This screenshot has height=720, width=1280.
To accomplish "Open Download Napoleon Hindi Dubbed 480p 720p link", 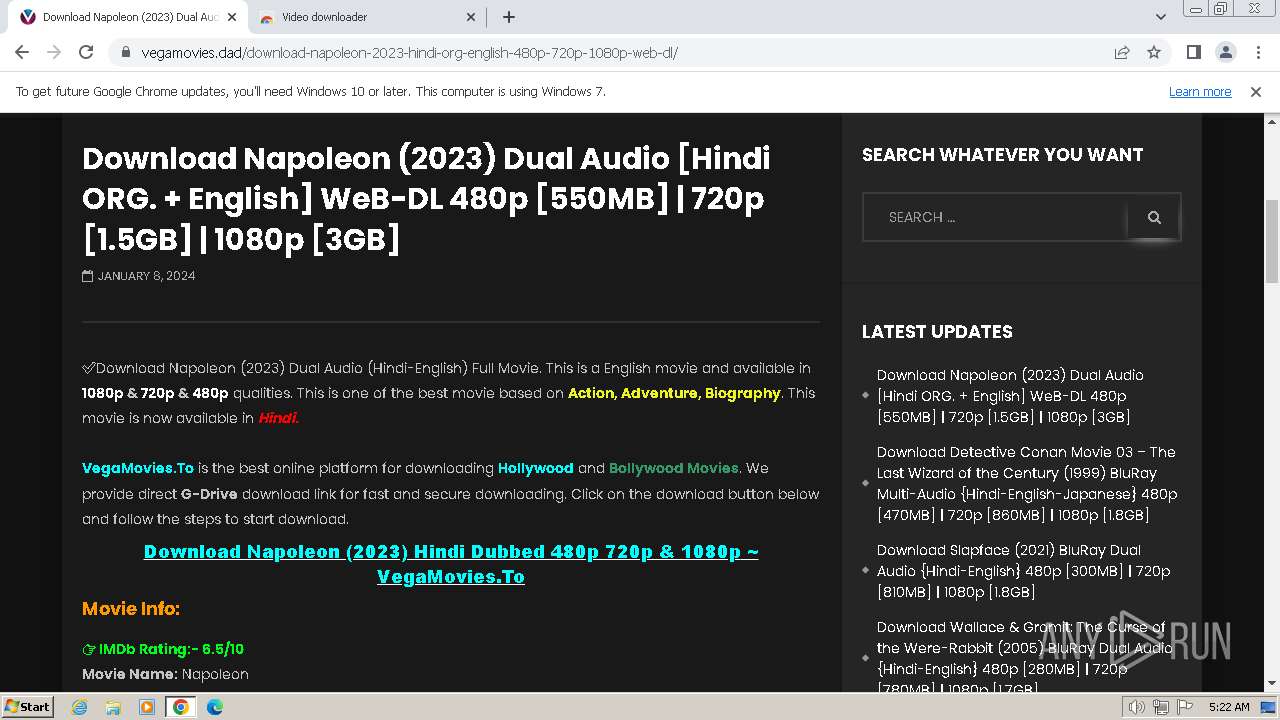I will click(x=451, y=564).
